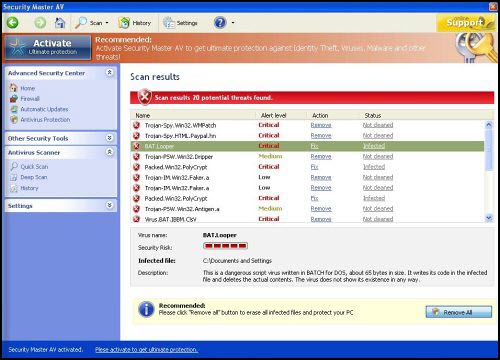Collapse the Advanced Security Center panel
The height and width of the screenshot is (360, 500).
point(109,72)
